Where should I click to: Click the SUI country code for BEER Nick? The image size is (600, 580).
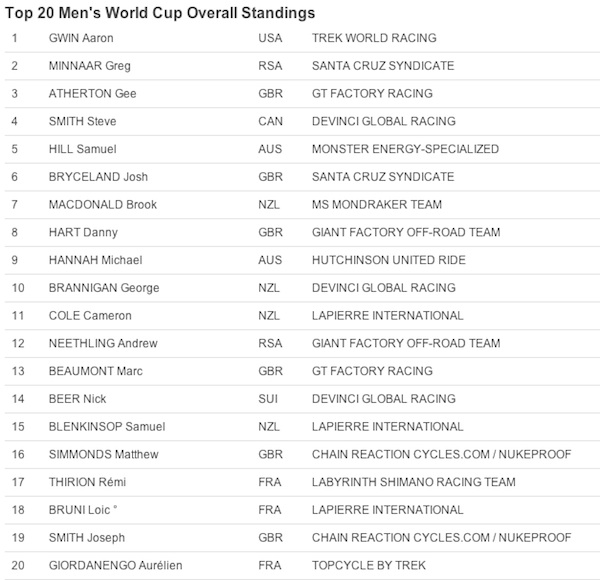(268, 399)
